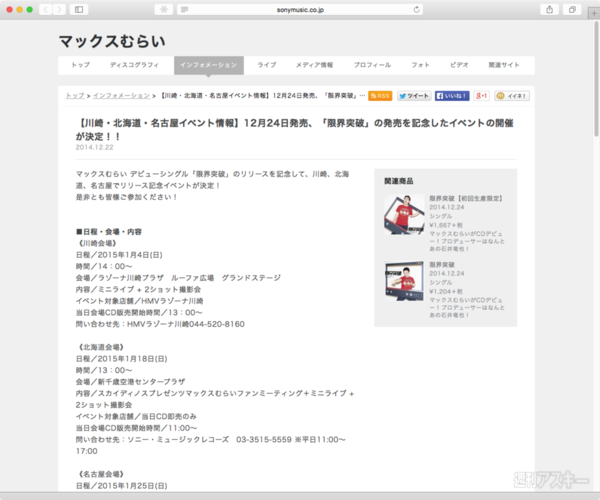The width and height of the screenshot is (600, 500).
Task: Click the インフォメーション breadcrumb link
Action: [121, 96]
